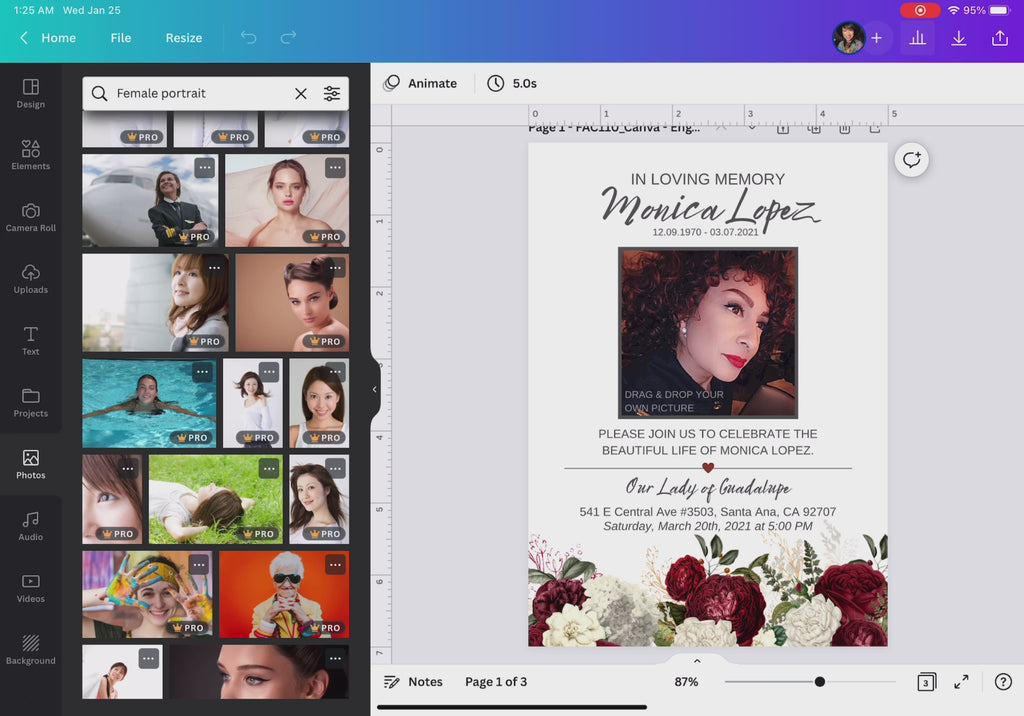Select the Monica Lopez script title
The image size is (1024, 716).
pyautogui.click(x=709, y=209)
